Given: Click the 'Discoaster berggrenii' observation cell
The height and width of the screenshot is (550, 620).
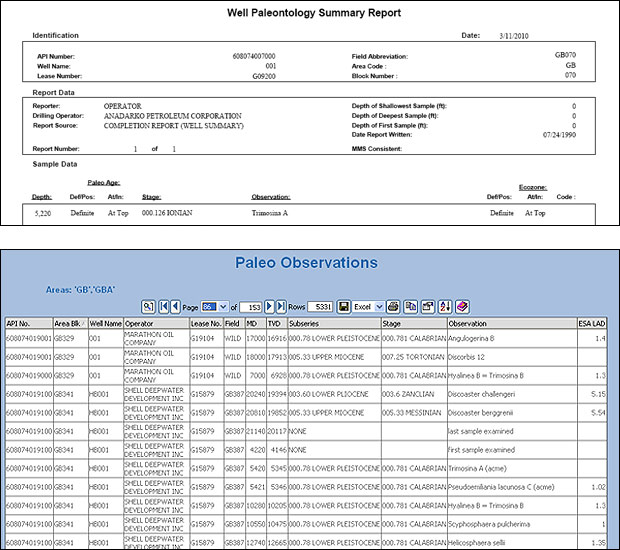Looking at the screenshot, I should pos(512,413).
